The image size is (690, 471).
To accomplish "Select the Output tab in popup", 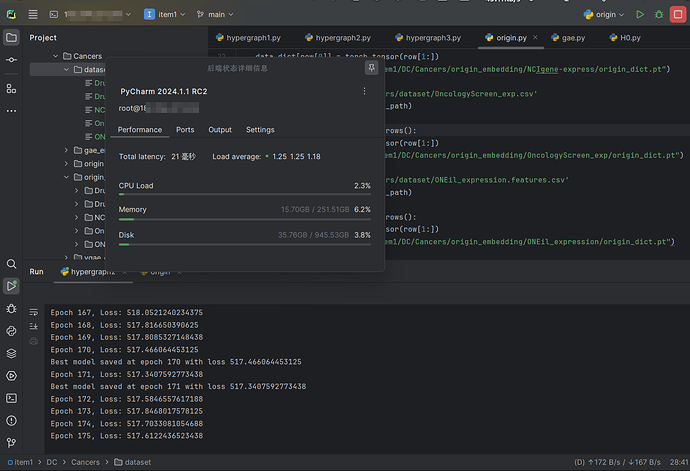I will 220,130.
